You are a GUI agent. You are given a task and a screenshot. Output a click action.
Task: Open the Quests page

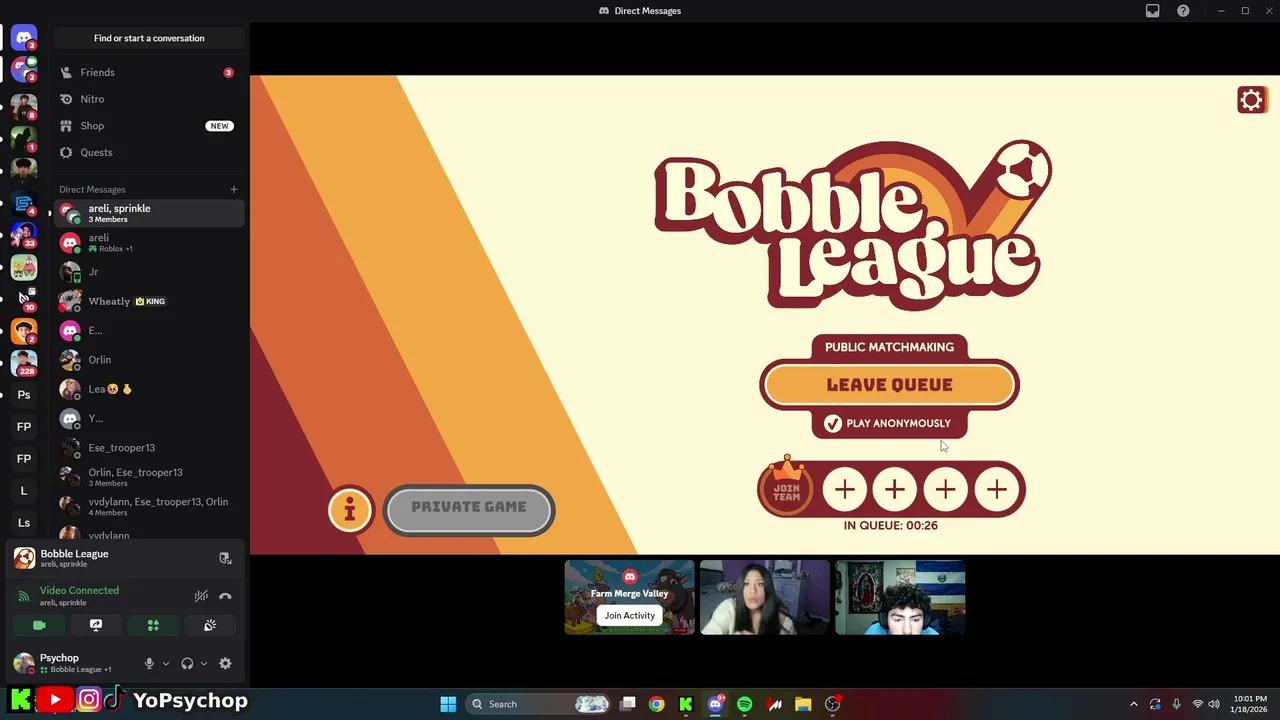coord(149,152)
